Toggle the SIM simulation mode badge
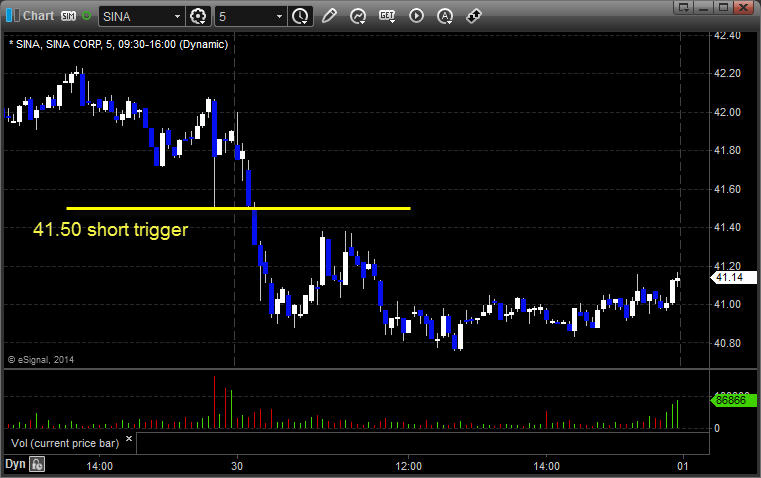The width and height of the screenshot is (761, 478). coord(68,16)
